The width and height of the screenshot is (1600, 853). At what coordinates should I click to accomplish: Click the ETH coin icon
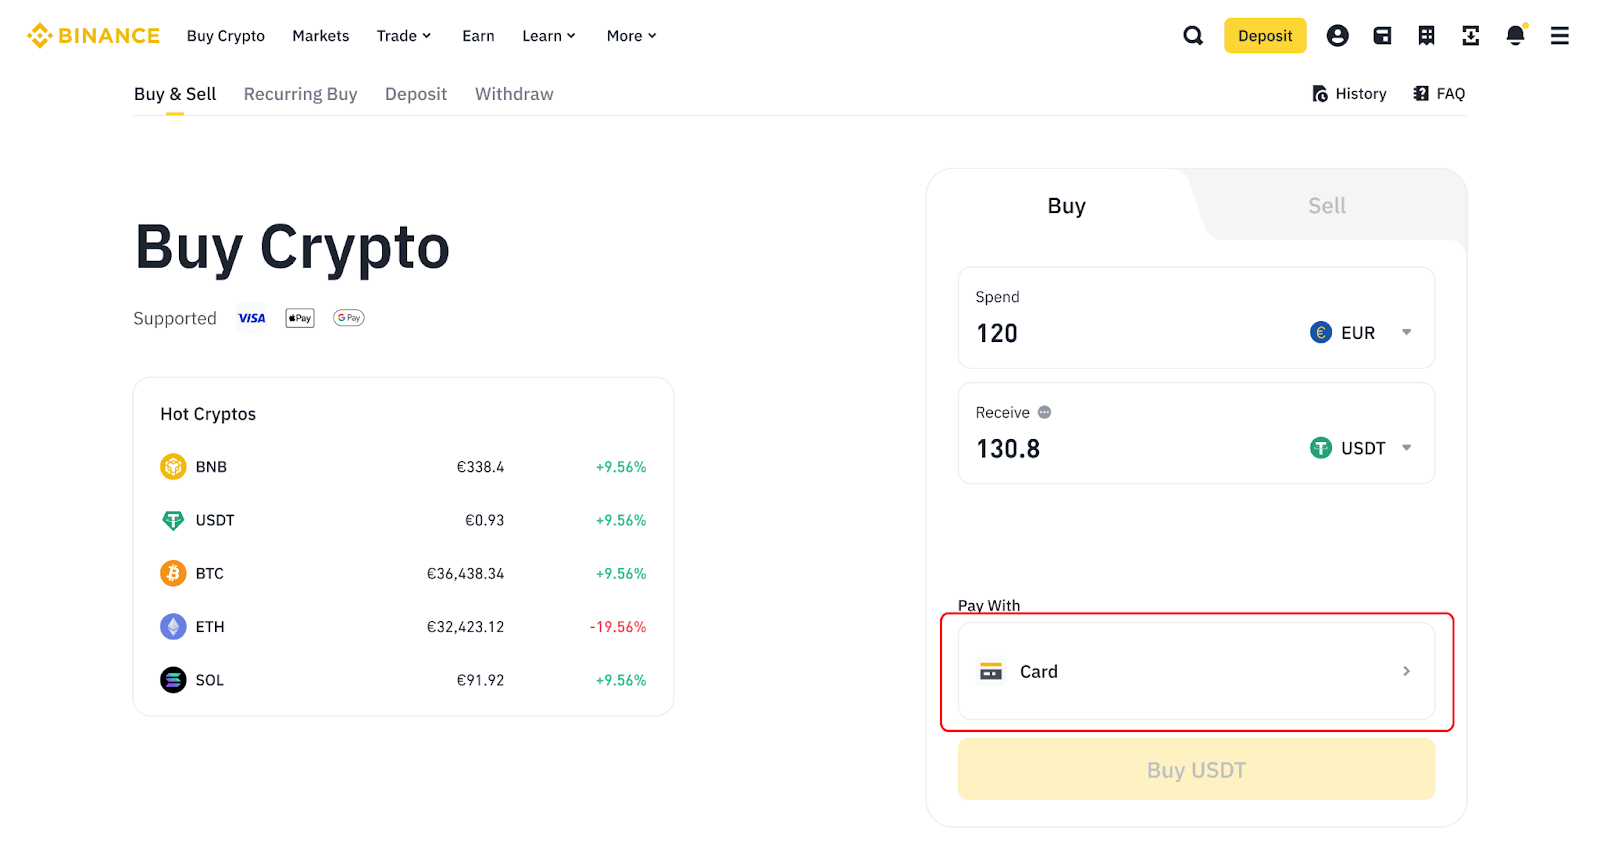coord(173,627)
